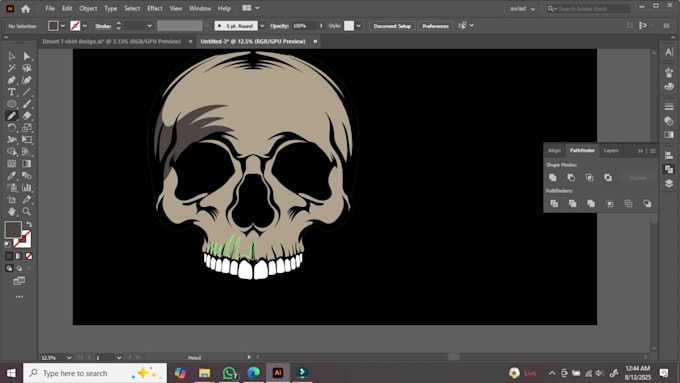Open zoom level 12.5% dropdown
680x383 pixels.
(69, 358)
